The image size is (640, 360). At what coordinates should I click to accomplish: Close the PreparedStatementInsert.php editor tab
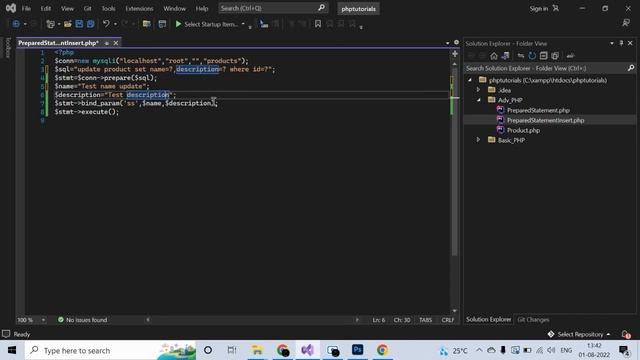tap(116, 43)
